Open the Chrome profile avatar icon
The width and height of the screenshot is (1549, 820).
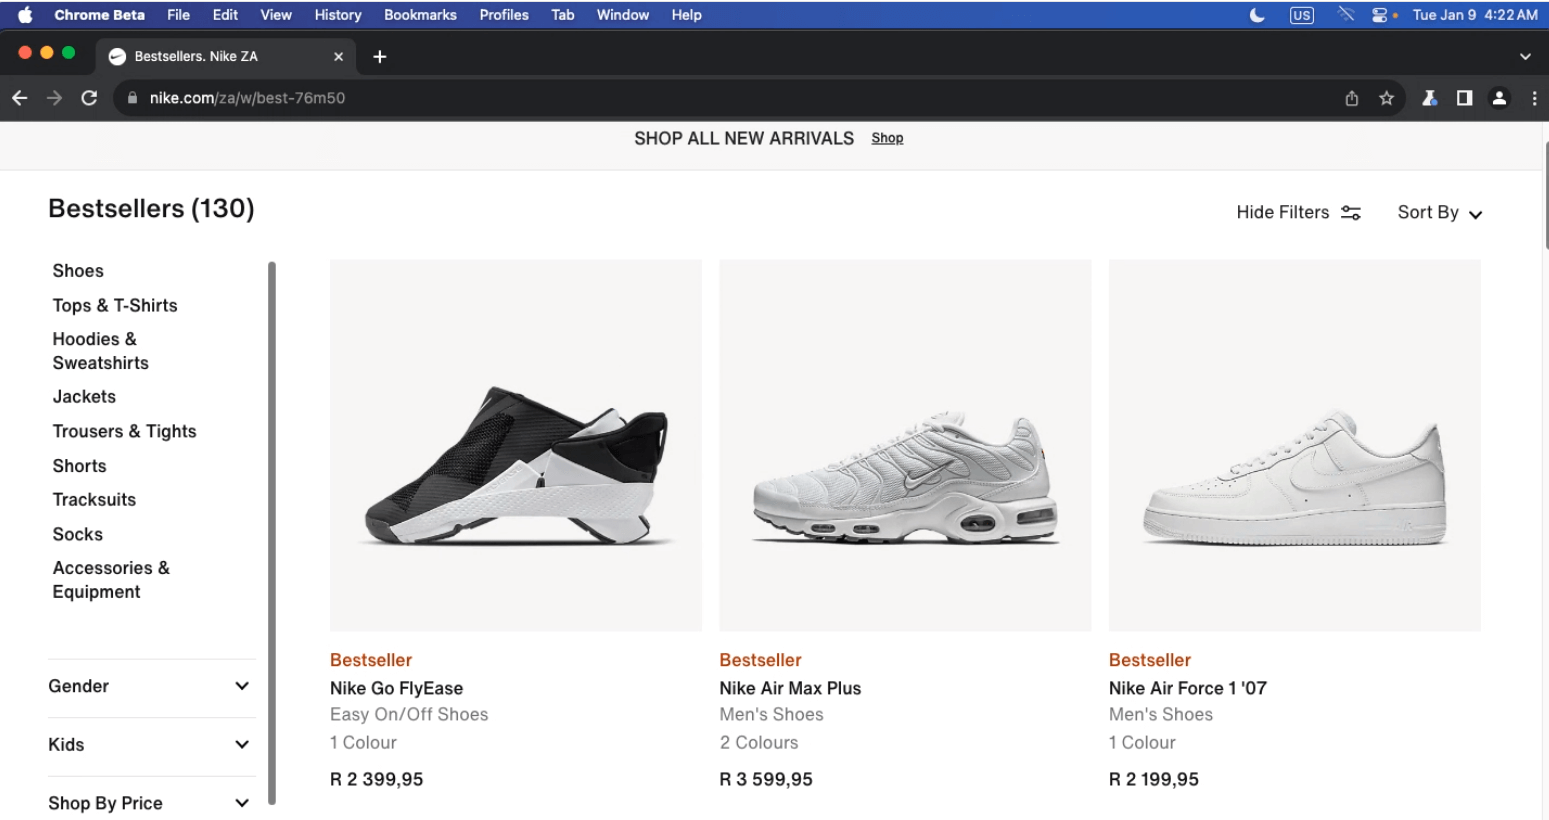point(1499,98)
